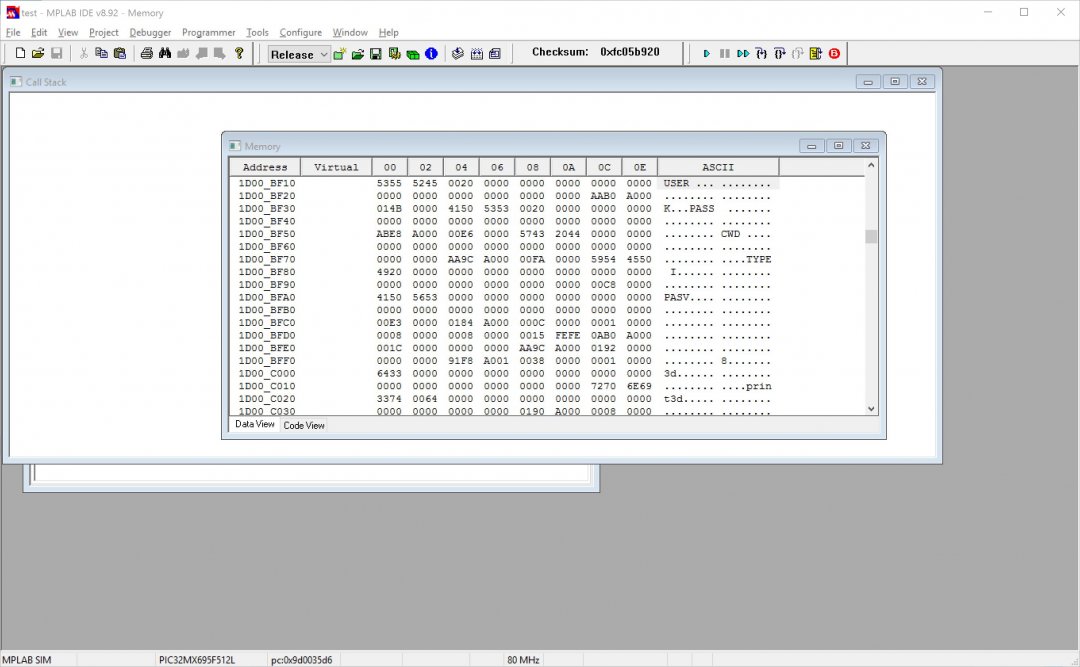Screen dimensions: 1080x667
Task: Click the Open File folder icon
Action: click(x=38, y=54)
